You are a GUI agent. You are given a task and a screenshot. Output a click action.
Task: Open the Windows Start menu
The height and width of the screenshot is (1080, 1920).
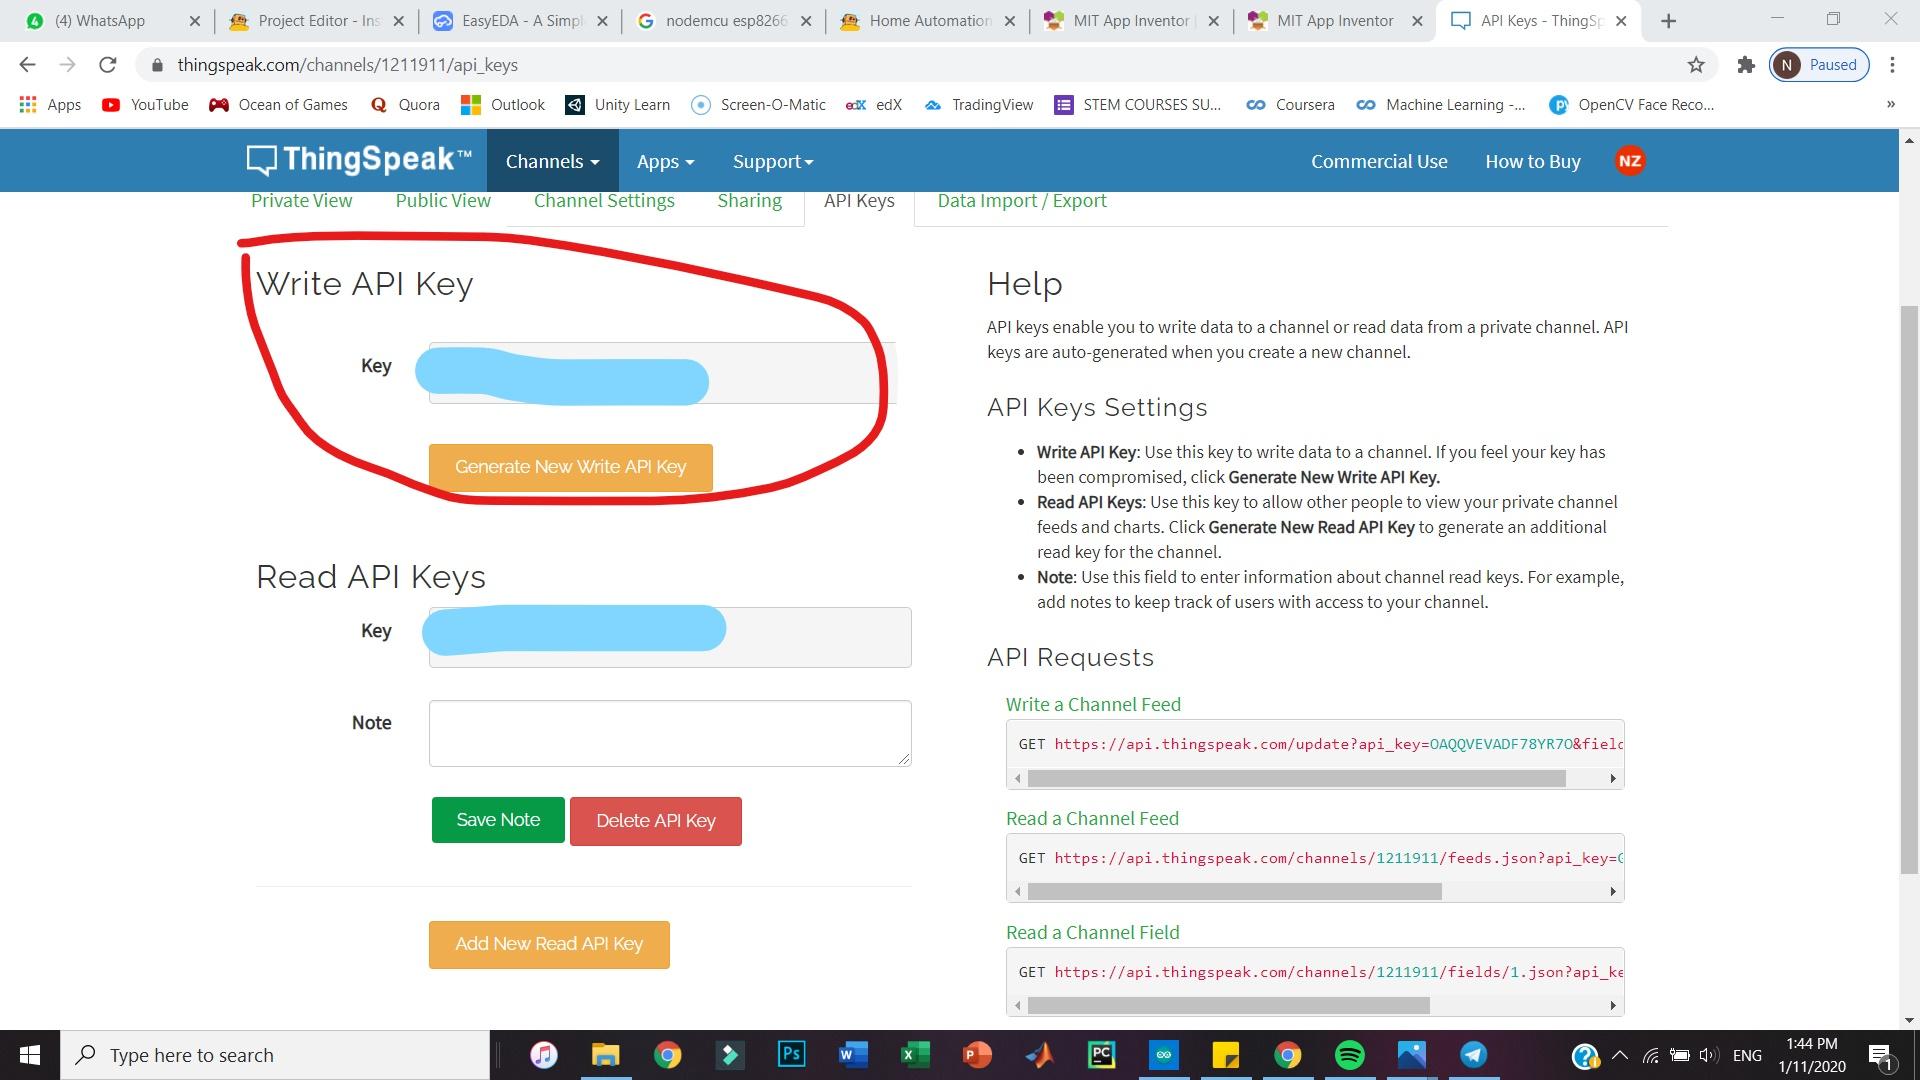30,1055
